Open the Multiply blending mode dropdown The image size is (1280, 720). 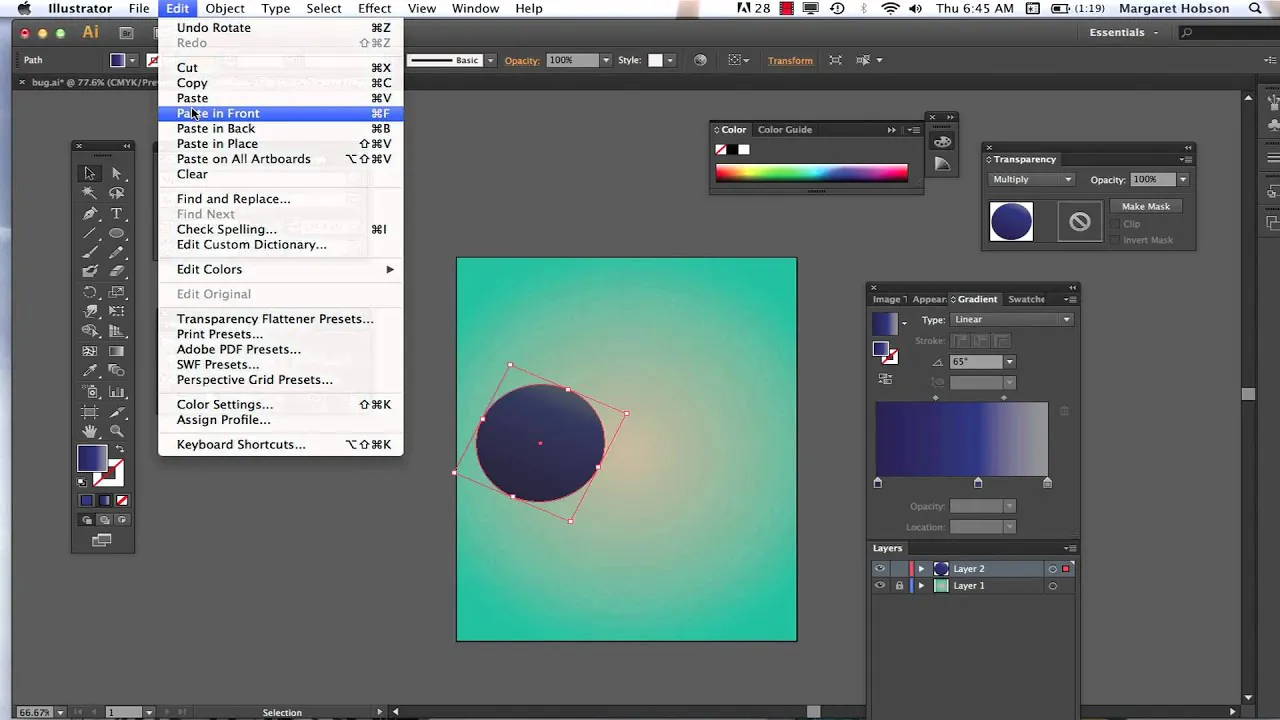1032,179
